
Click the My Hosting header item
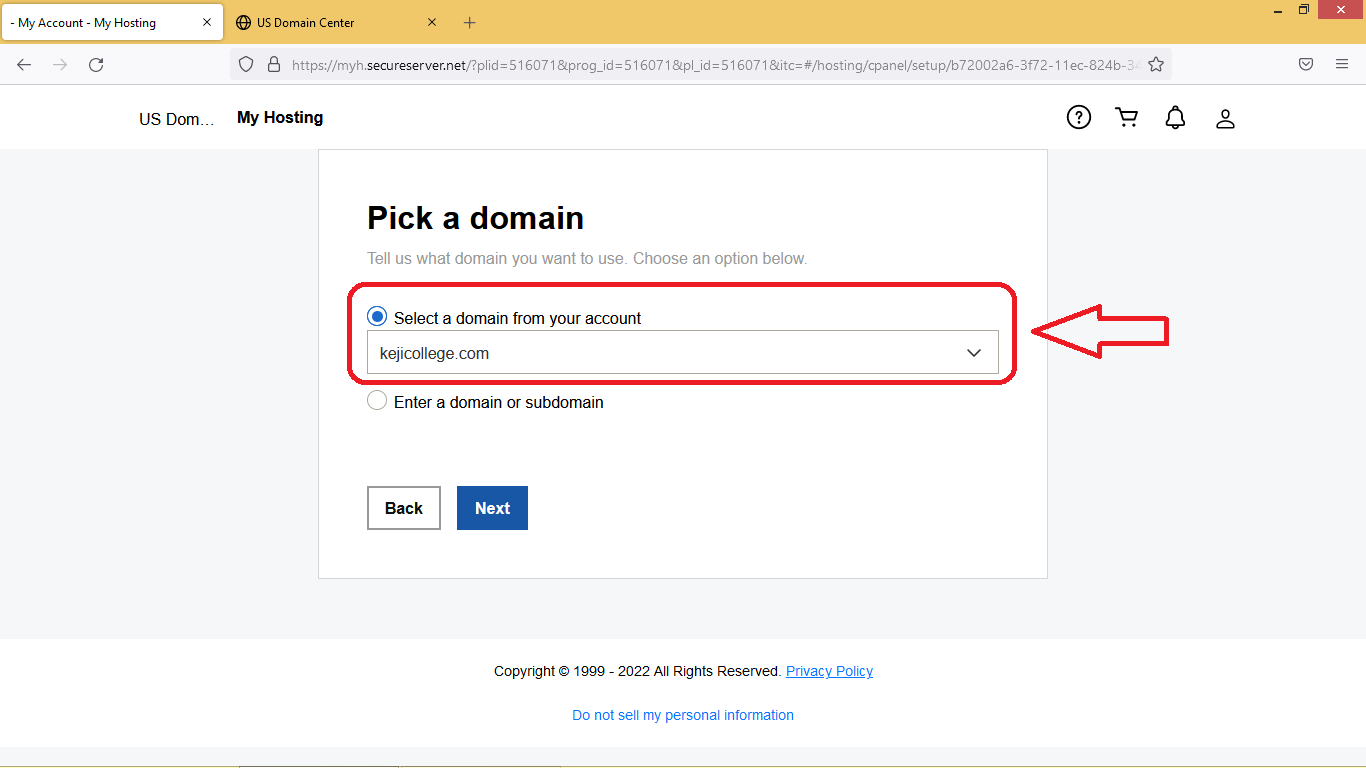coord(280,118)
